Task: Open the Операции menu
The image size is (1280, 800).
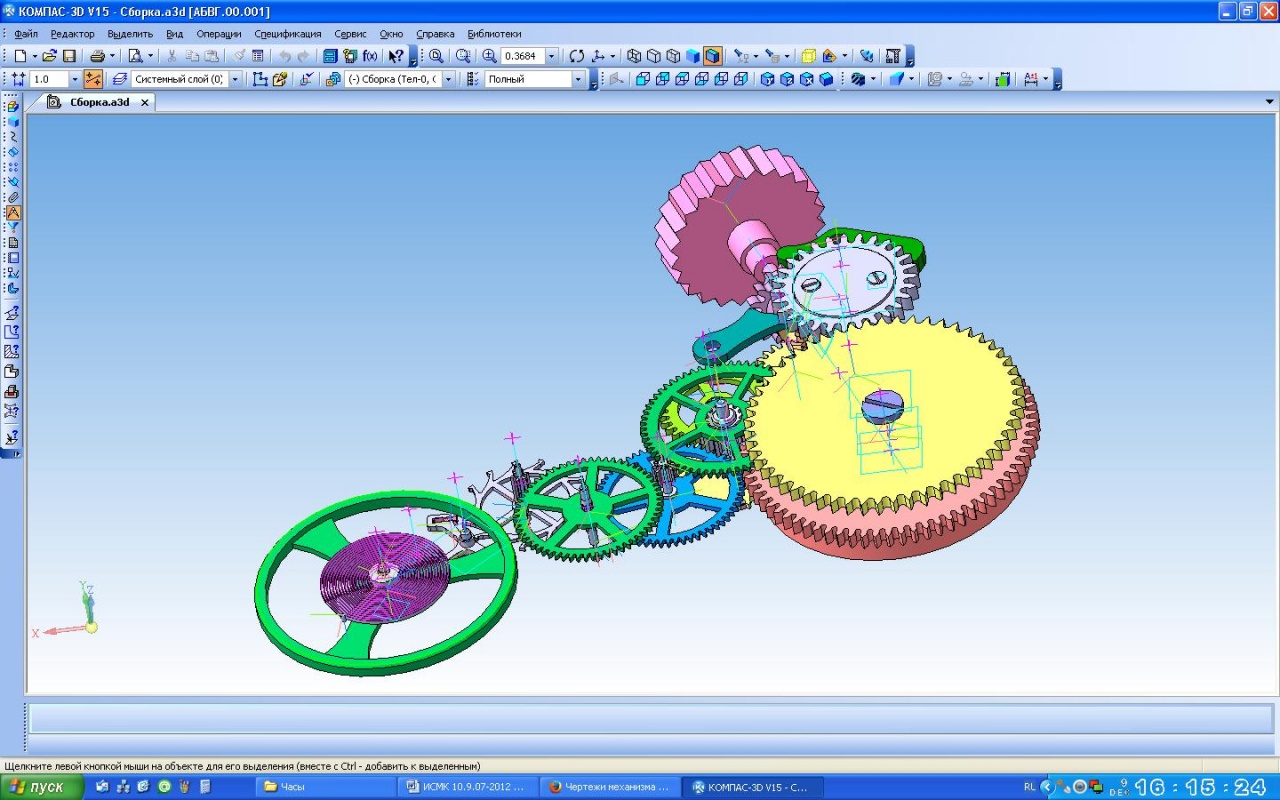Action: [x=218, y=34]
